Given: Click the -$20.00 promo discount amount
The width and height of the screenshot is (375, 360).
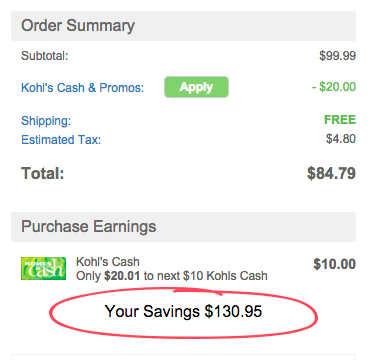Looking at the screenshot, I should pyautogui.click(x=334, y=87).
